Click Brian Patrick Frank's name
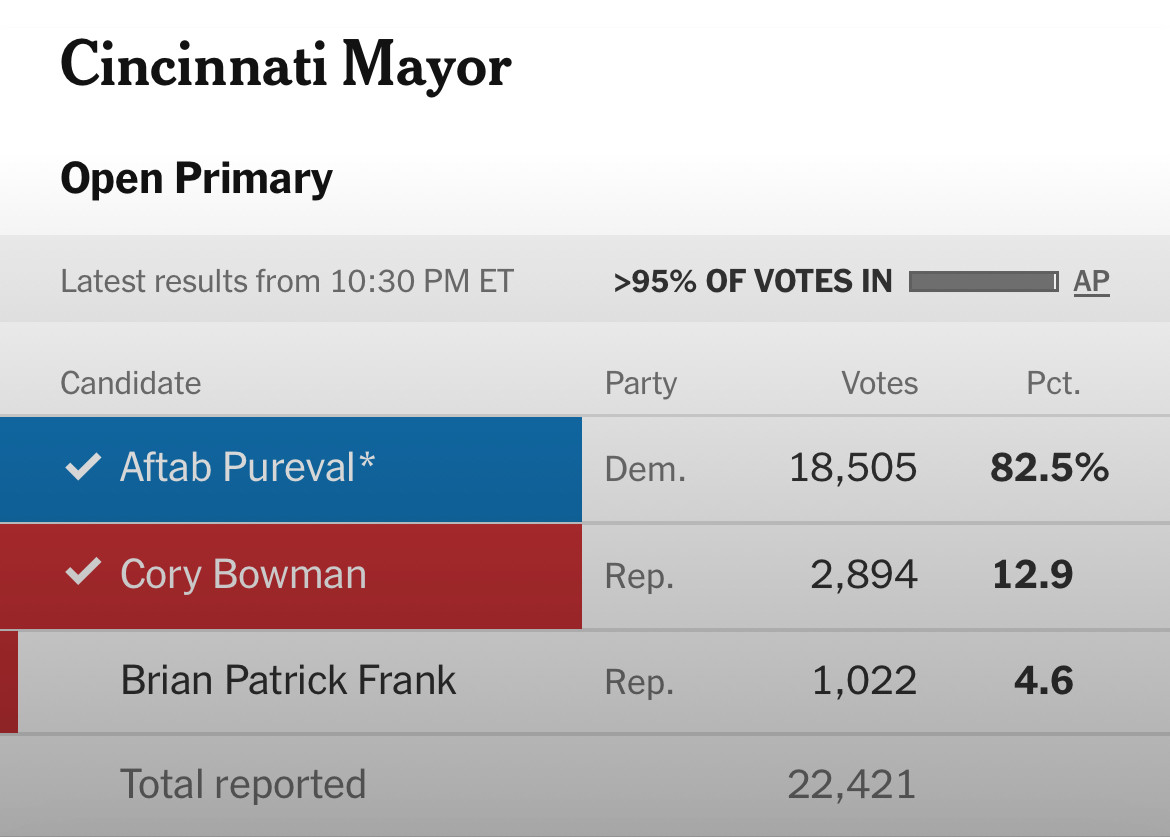Viewport: 1170px width, 837px height. pyautogui.click(x=288, y=680)
